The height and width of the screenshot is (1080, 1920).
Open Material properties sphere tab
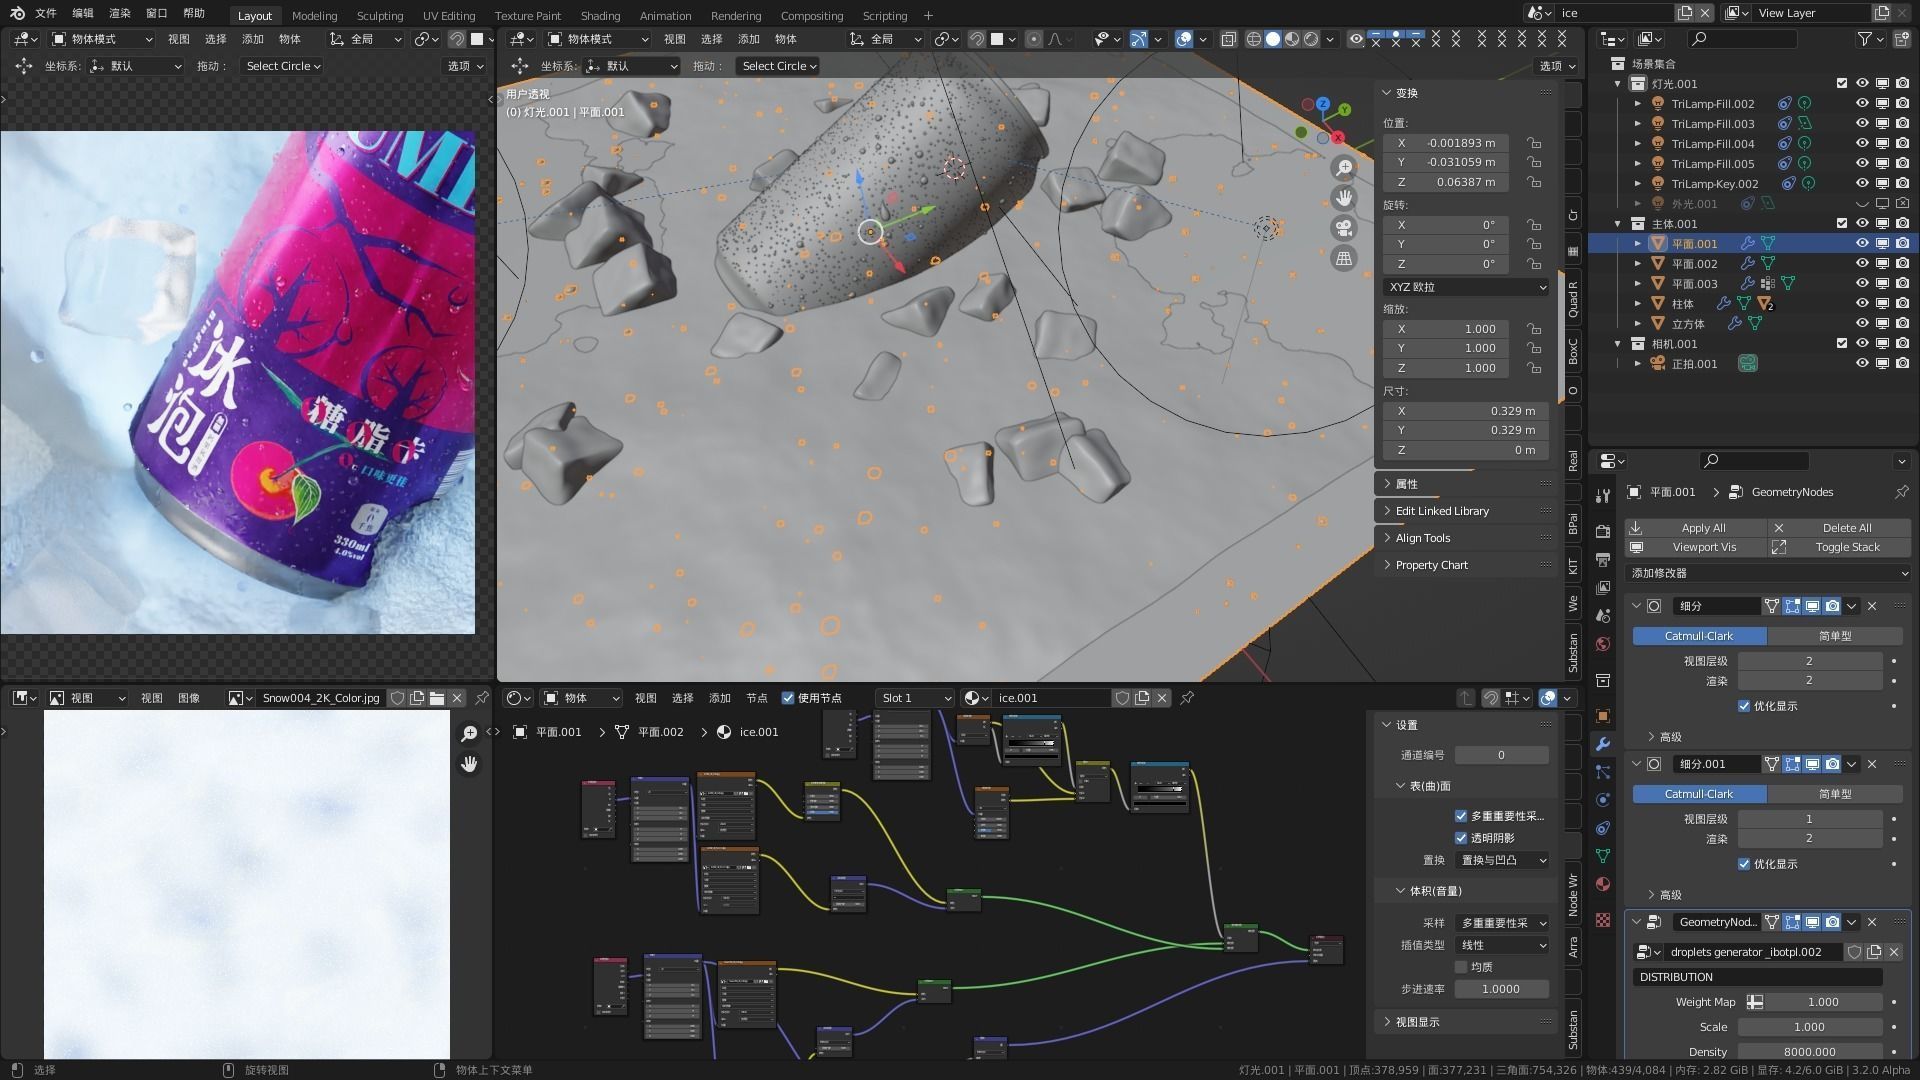pyautogui.click(x=1603, y=884)
